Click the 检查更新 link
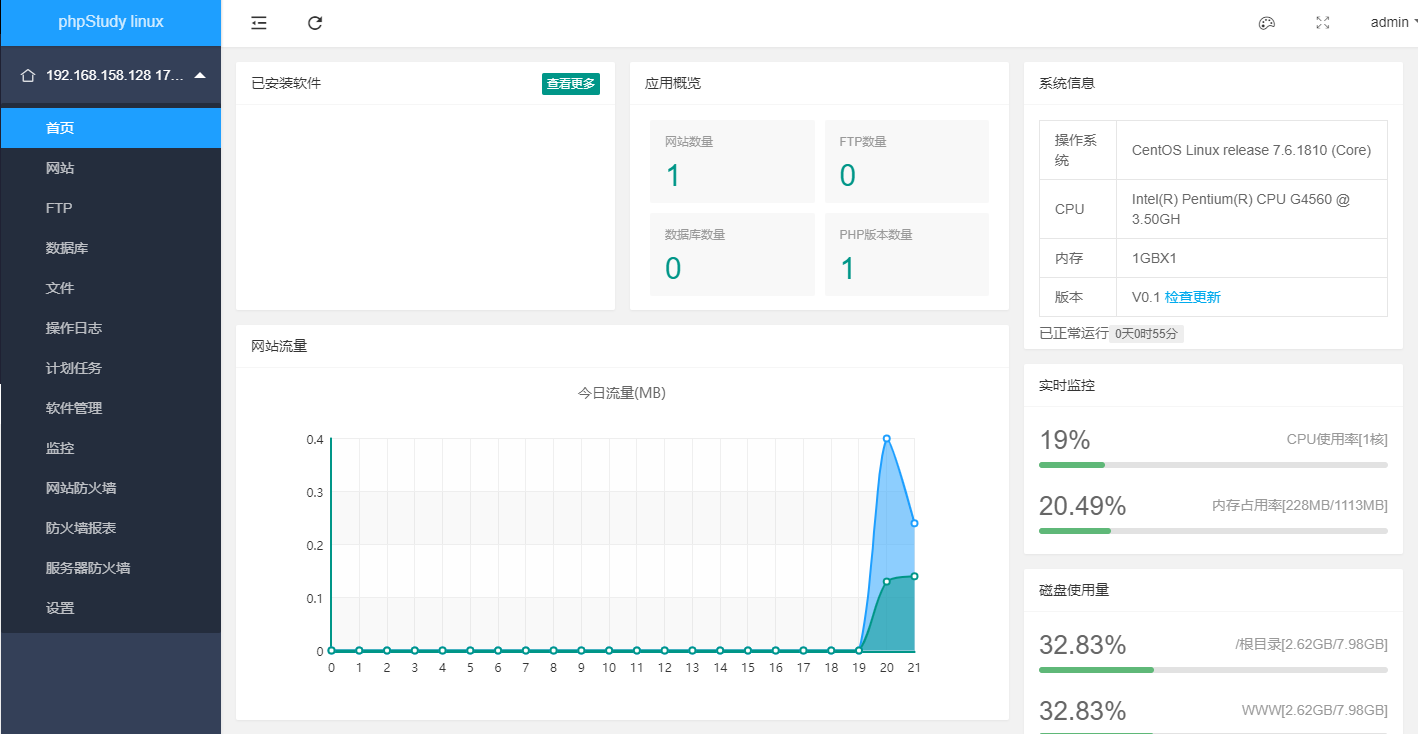This screenshot has width=1418, height=734. [x=1192, y=297]
